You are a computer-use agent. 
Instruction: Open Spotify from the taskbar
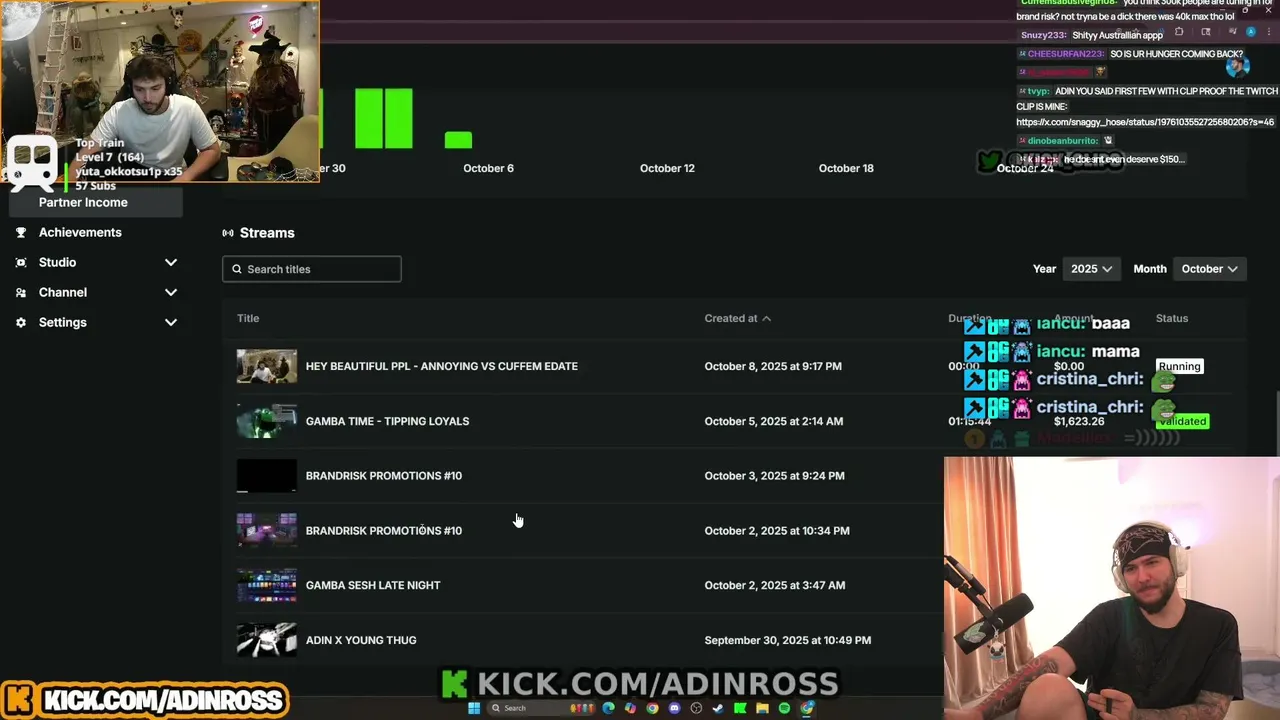[784, 708]
